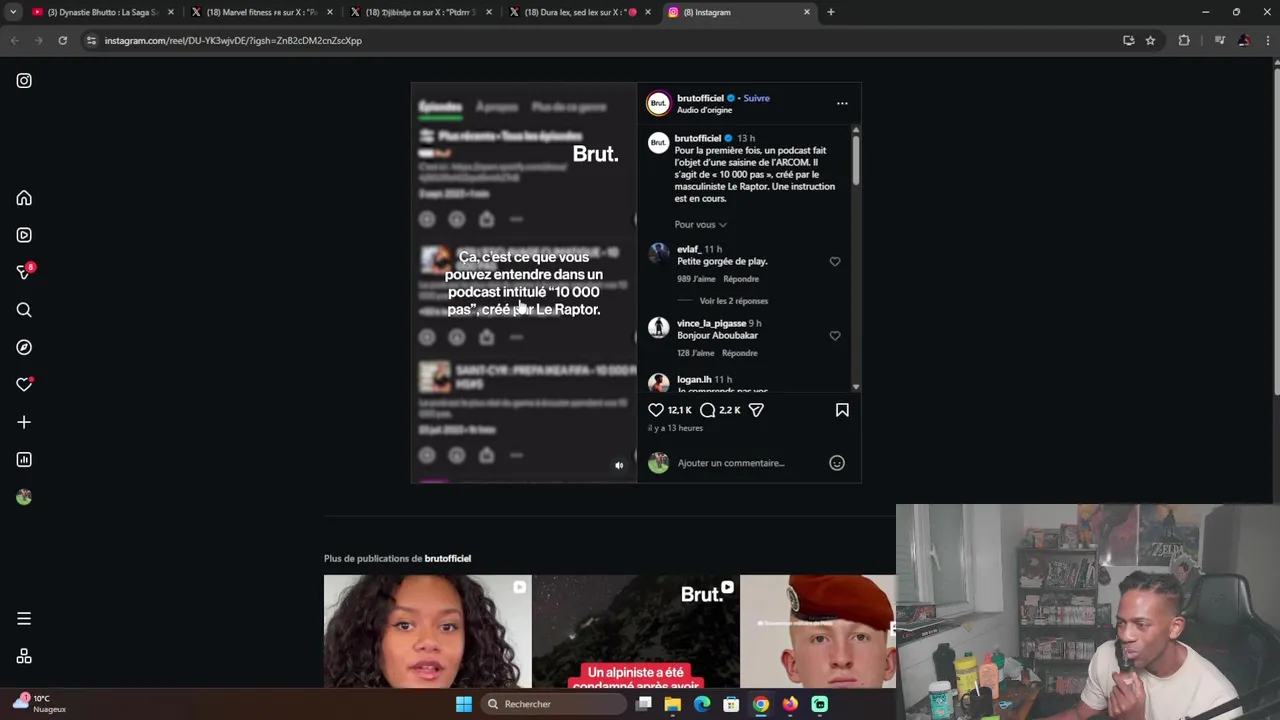Open Messages with the notification badge
Viewport: 1280px width, 720px height.
[25, 272]
